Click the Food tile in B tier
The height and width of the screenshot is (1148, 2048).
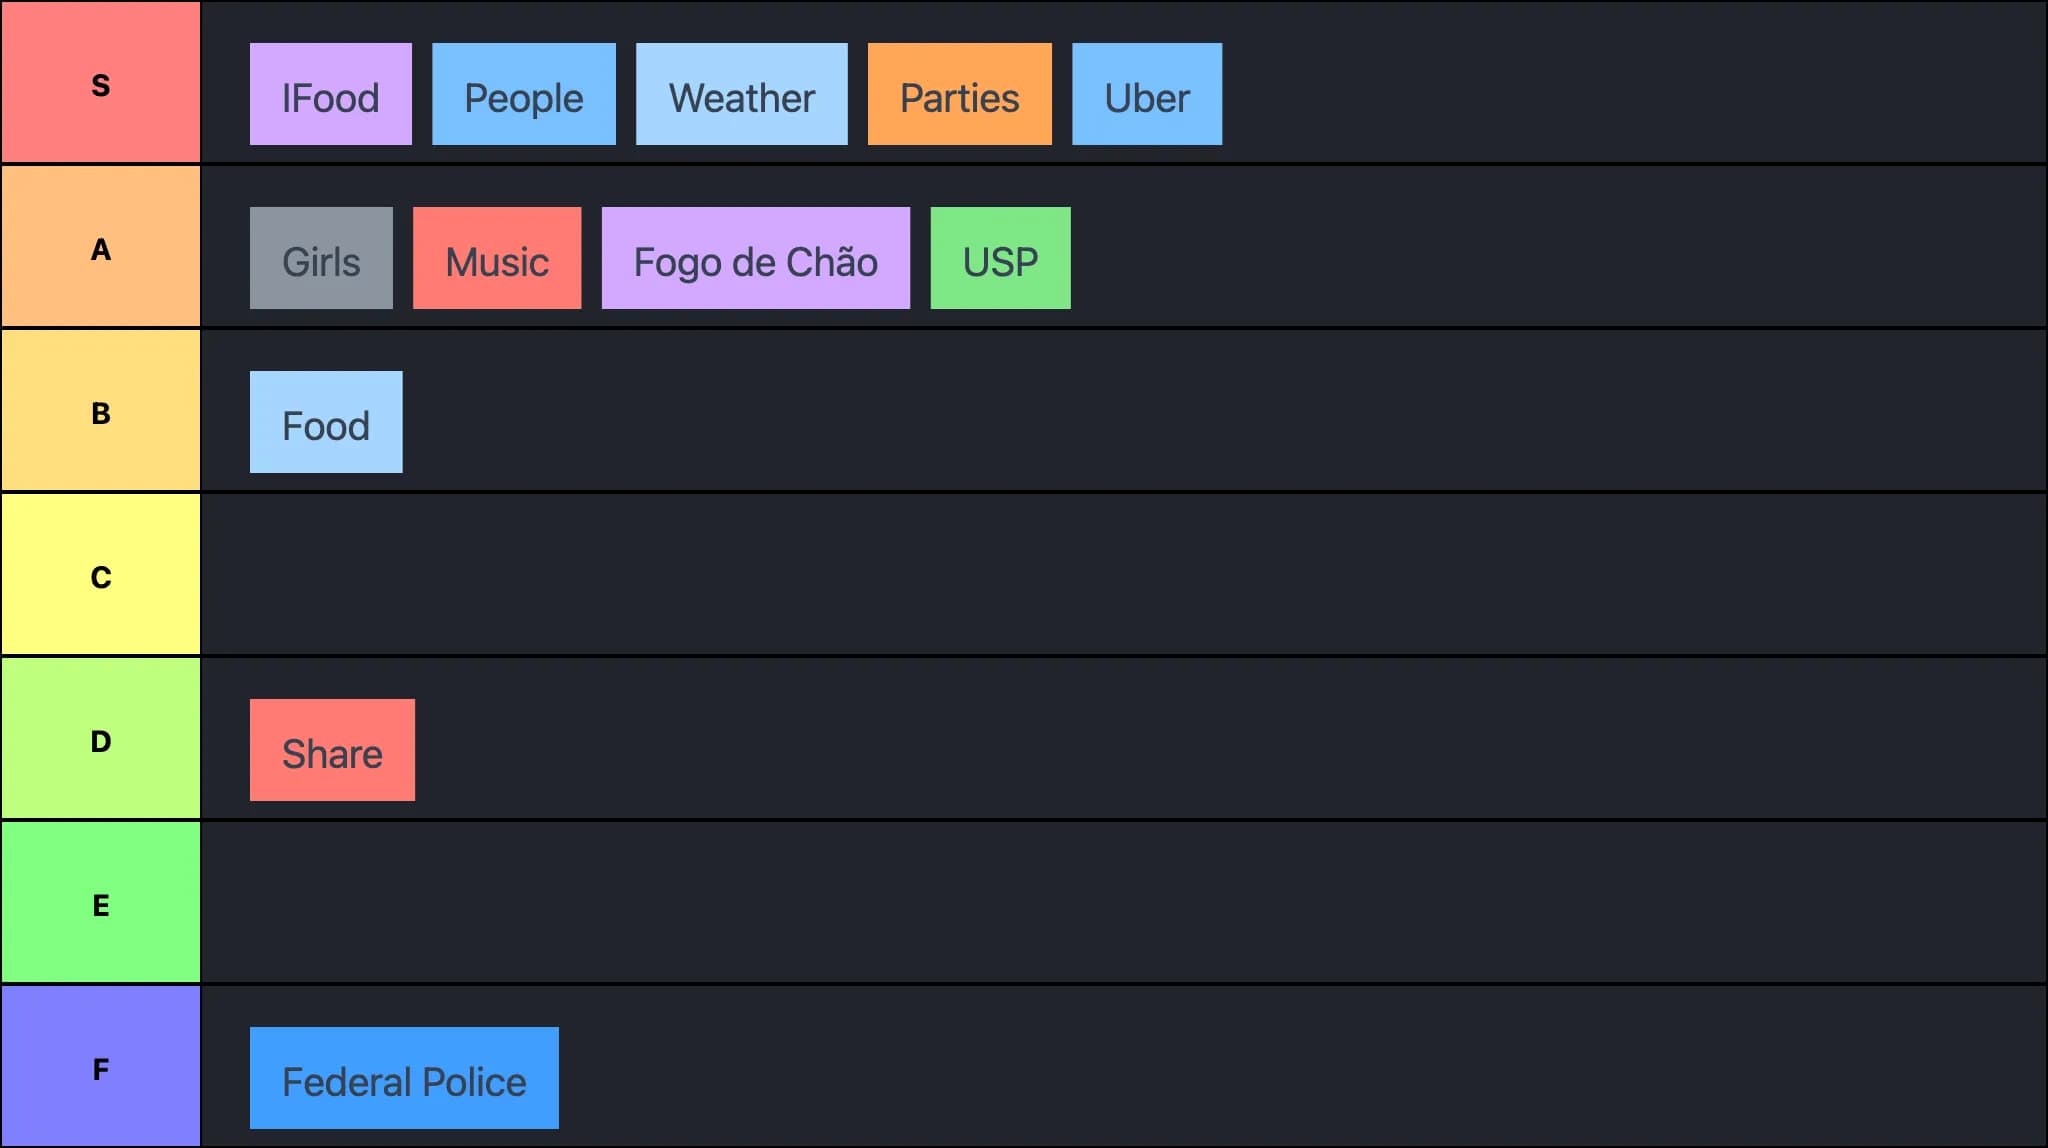click(x=326, y=422)
